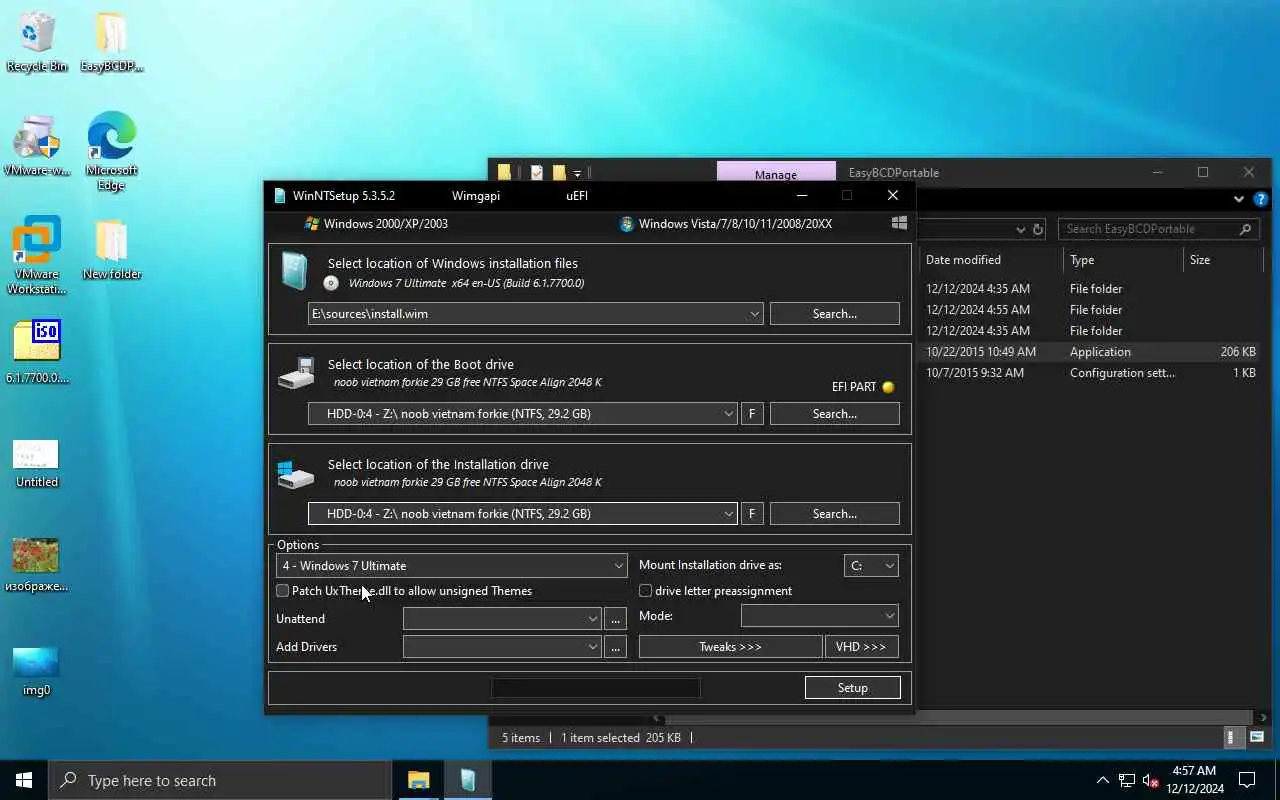
Task: Click the Windows logo icon at WinNTSetup top right
Action: (899, 223)
